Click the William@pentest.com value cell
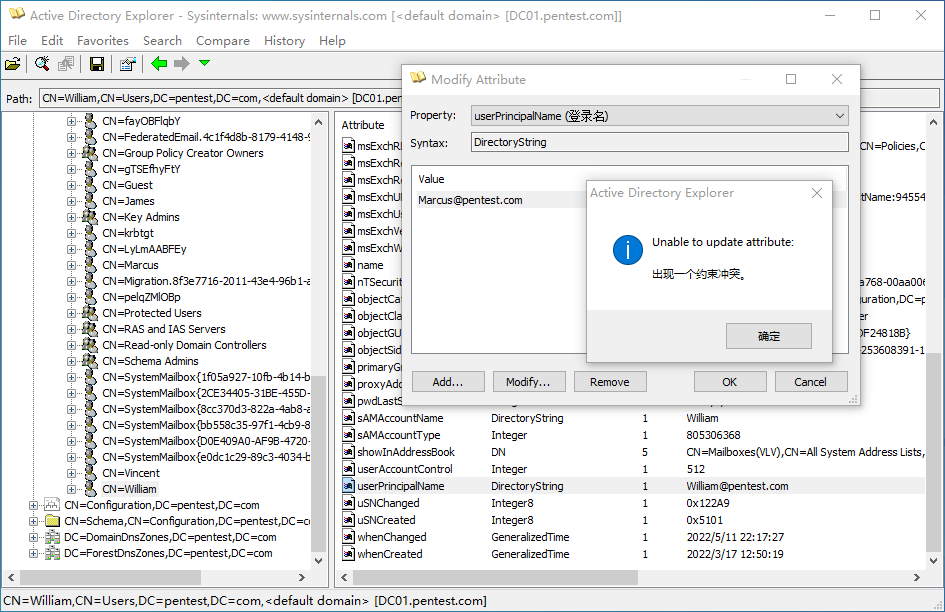 tap(737, 486)
